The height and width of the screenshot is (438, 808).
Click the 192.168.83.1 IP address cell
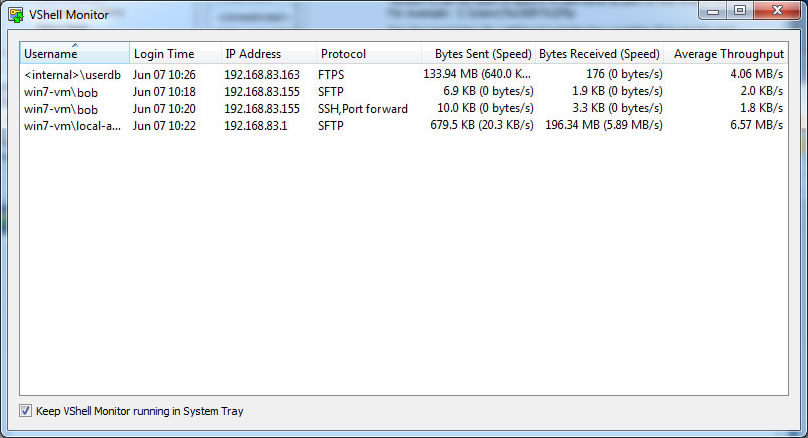[x=255, y=125]
